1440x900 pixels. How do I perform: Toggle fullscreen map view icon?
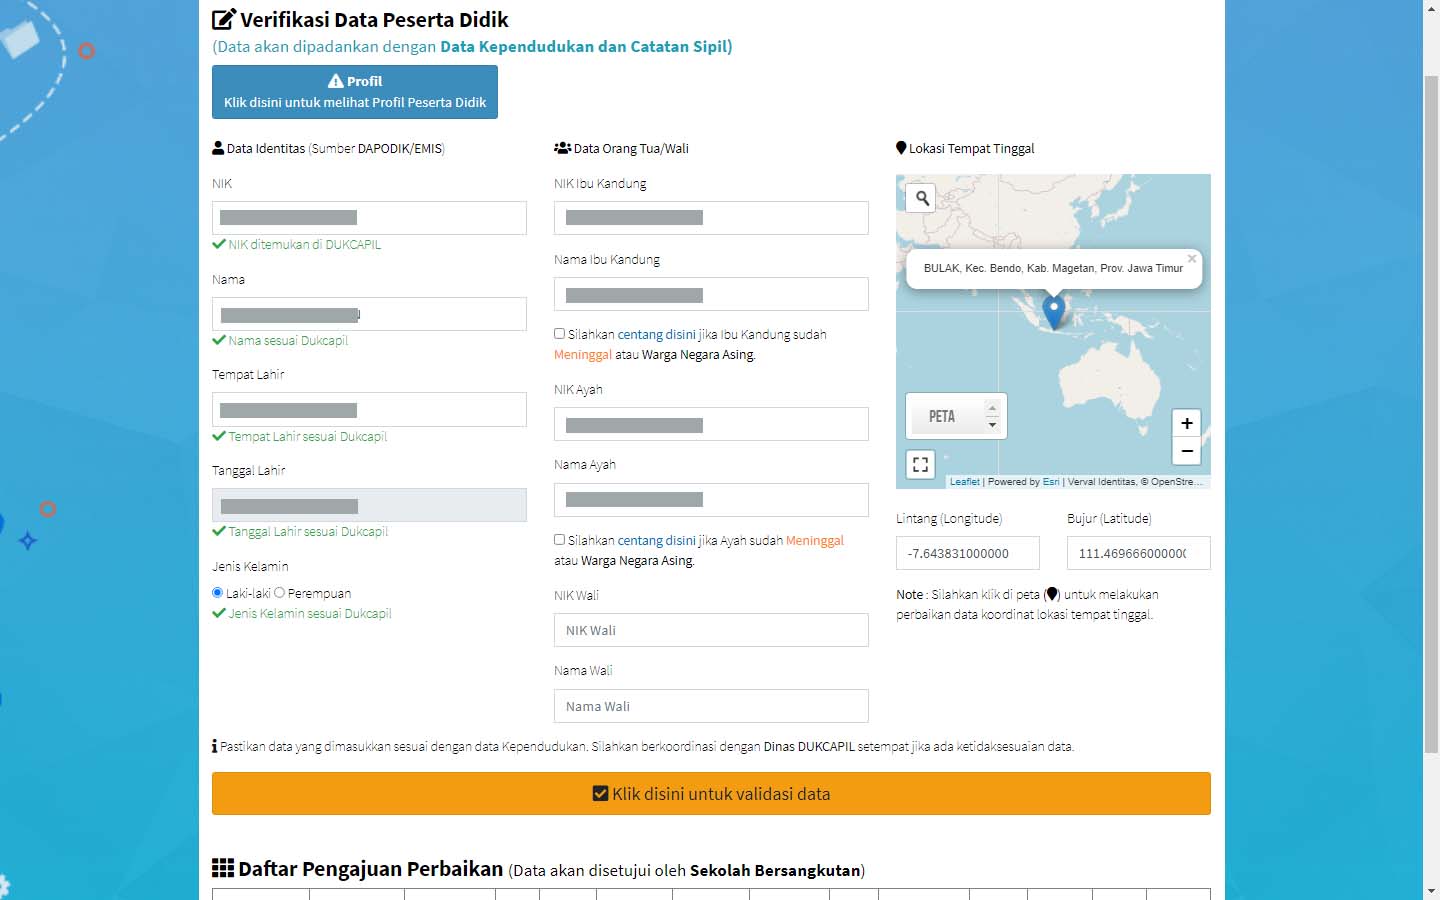click(920, 464)
